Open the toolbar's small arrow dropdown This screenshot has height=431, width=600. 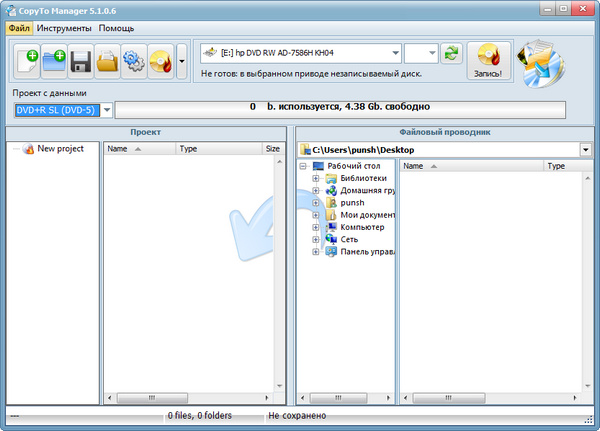tap(181, 62)
